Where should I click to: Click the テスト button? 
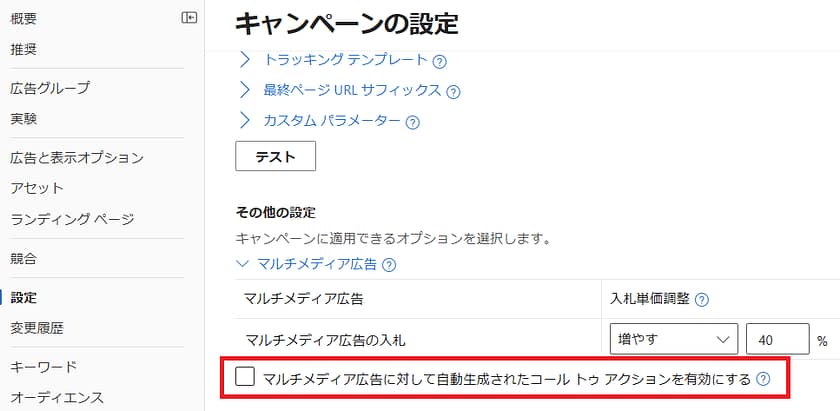(275, 156)
